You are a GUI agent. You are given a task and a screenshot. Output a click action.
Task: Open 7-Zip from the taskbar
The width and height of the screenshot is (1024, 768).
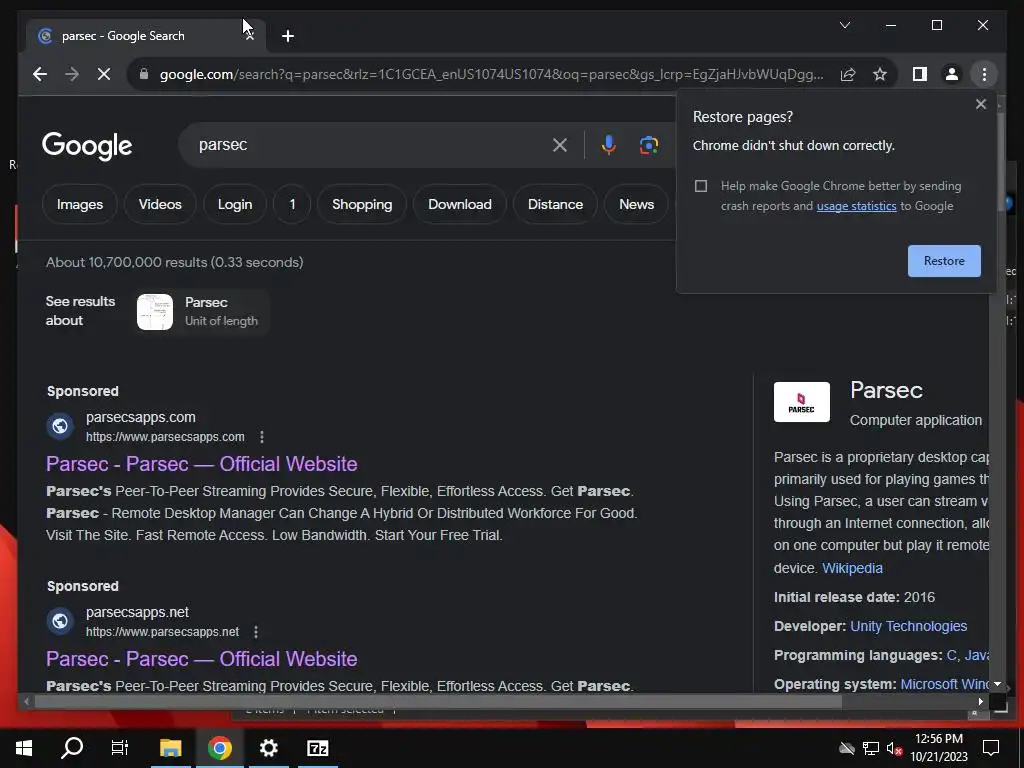pyautogui.click(x=317, y=748)
